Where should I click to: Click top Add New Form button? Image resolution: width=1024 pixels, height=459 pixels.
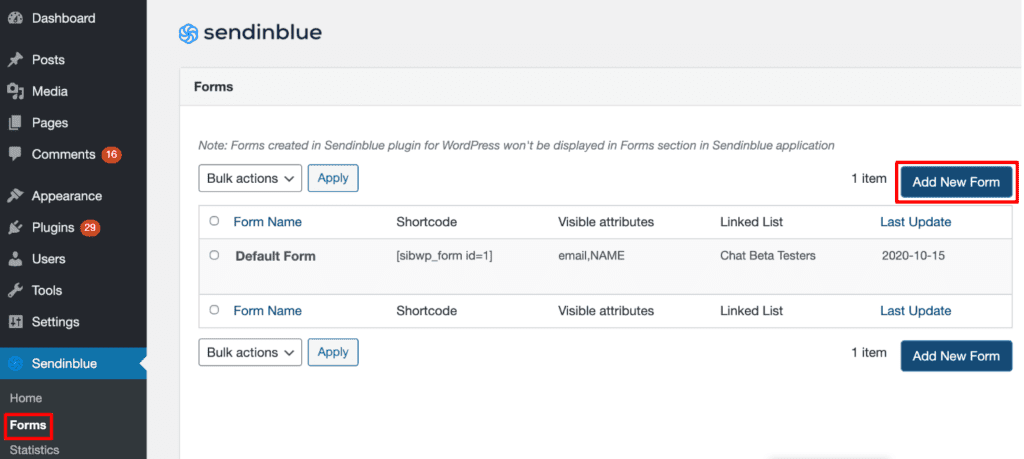click(x=956, y=182)
